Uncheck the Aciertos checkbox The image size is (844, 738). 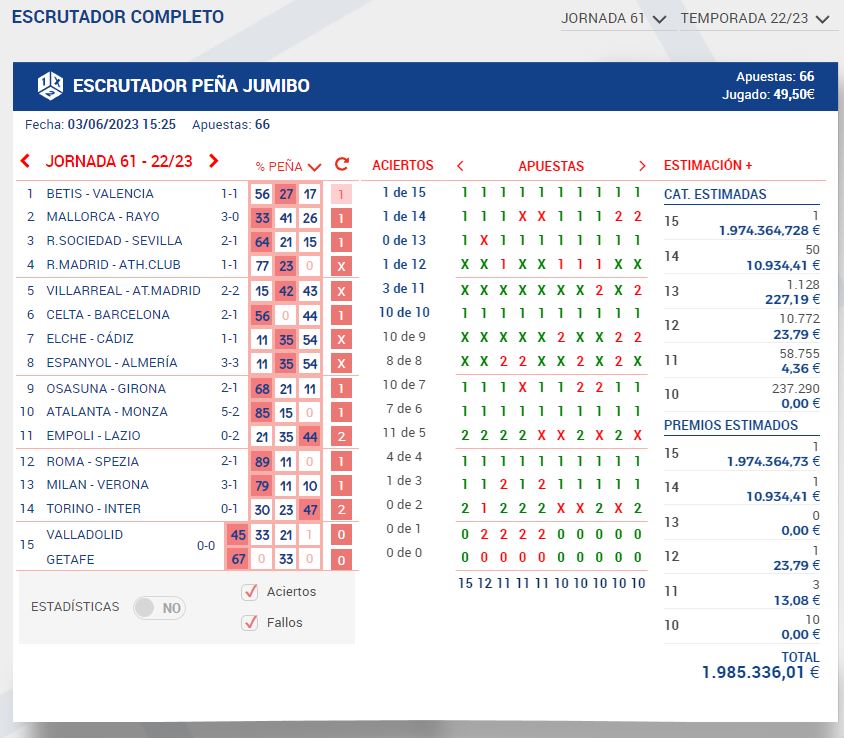[249, 592]
